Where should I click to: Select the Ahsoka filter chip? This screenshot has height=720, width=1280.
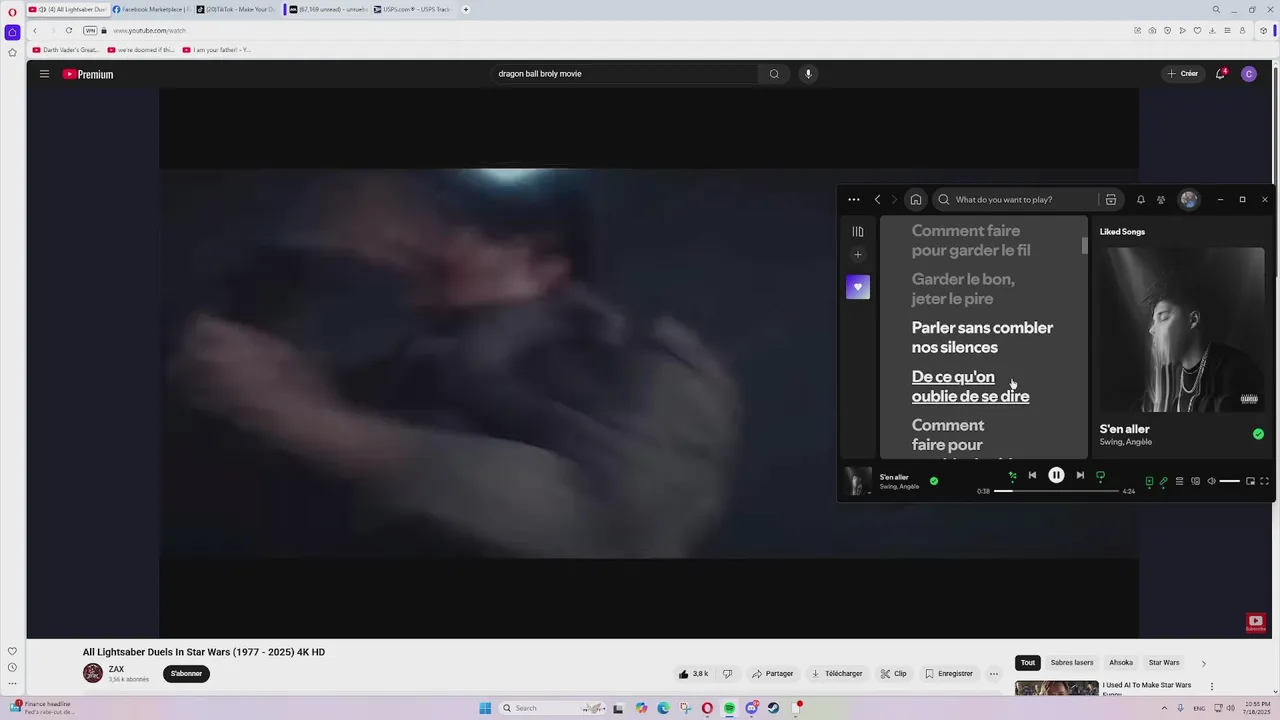(x=1121, y=663)
